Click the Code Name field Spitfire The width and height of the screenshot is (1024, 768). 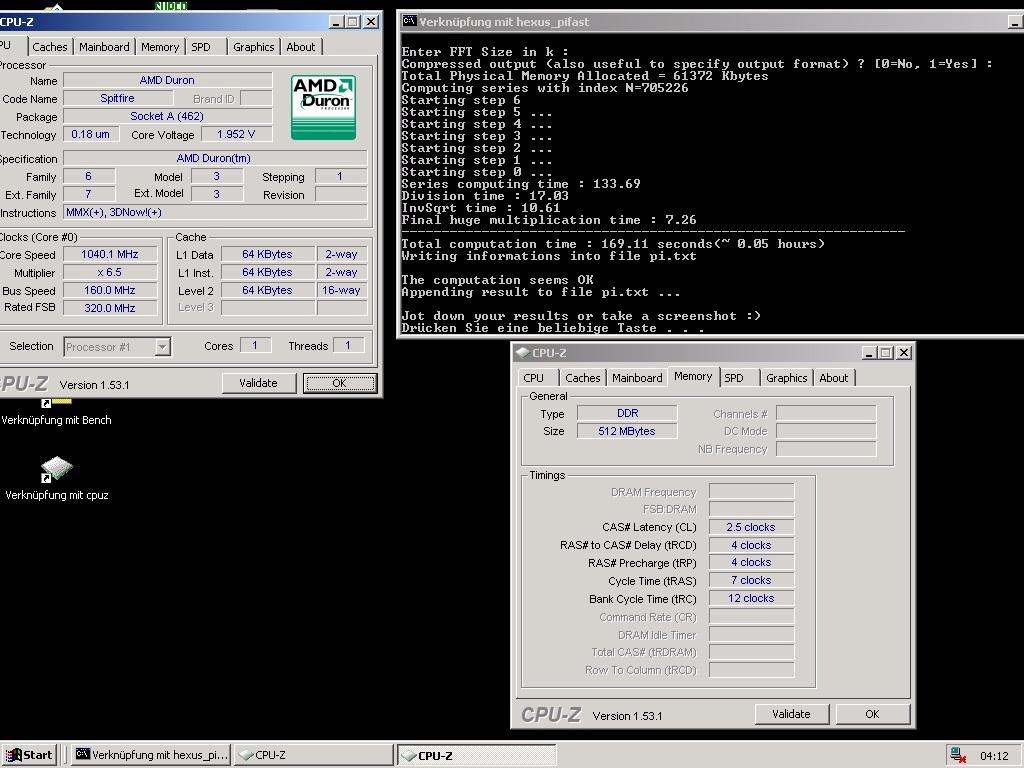(118, 99)
